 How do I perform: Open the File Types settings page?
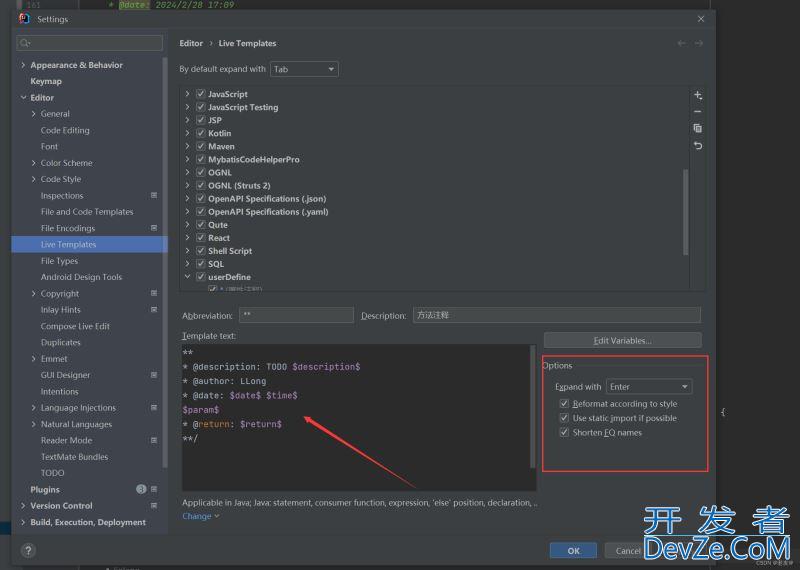pos(59,261)
